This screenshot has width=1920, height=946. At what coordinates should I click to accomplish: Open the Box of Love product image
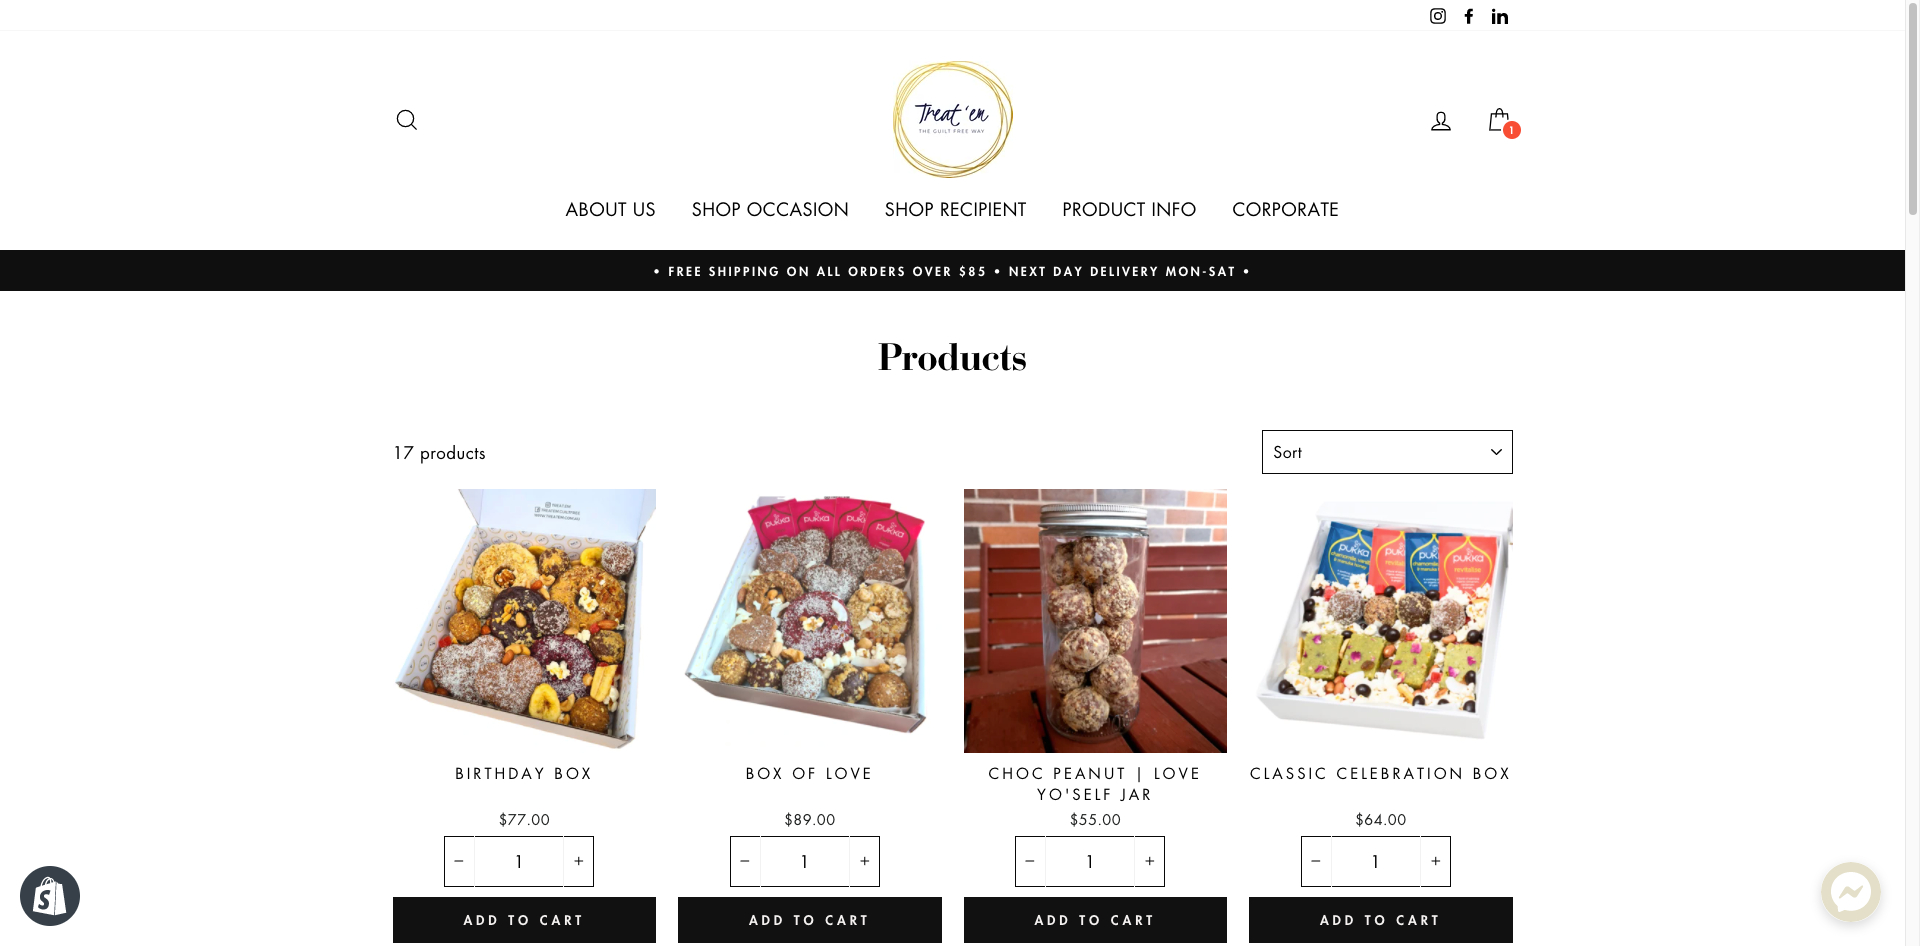coord(810,621)
